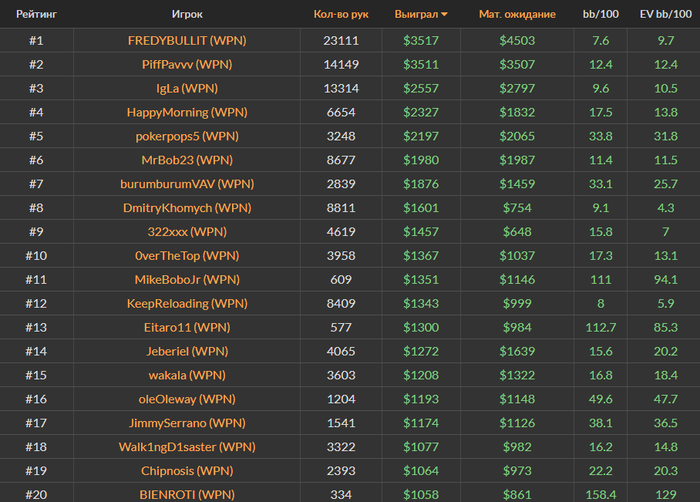This screenshot has height=502, width=700.
Task: Select expected value $754
Action: (x=517, y=208)
